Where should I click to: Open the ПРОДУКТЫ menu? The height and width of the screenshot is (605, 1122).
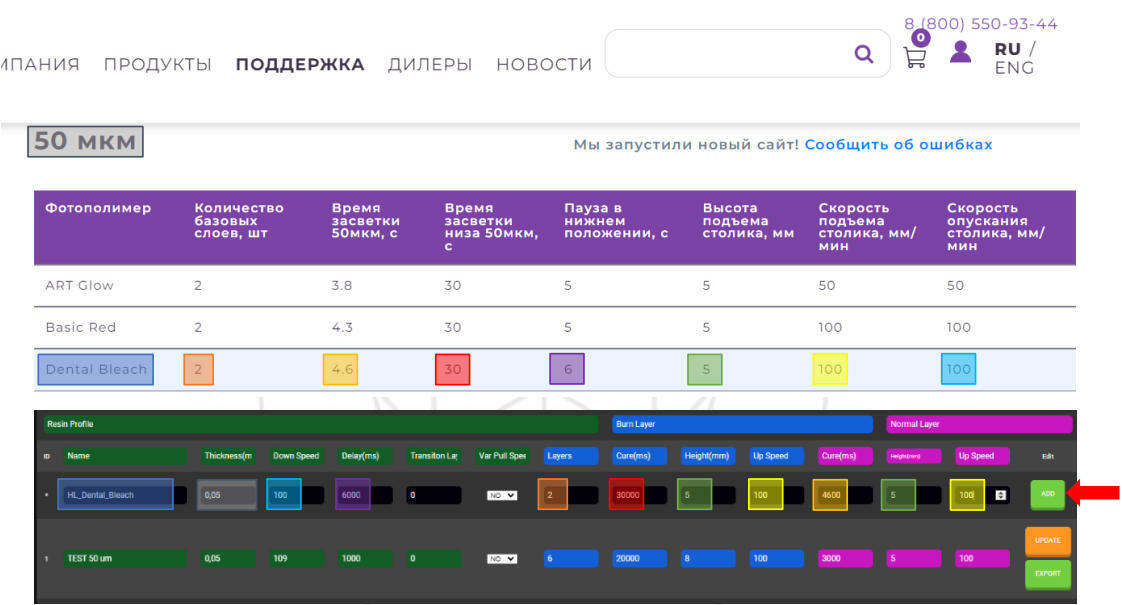157,64
